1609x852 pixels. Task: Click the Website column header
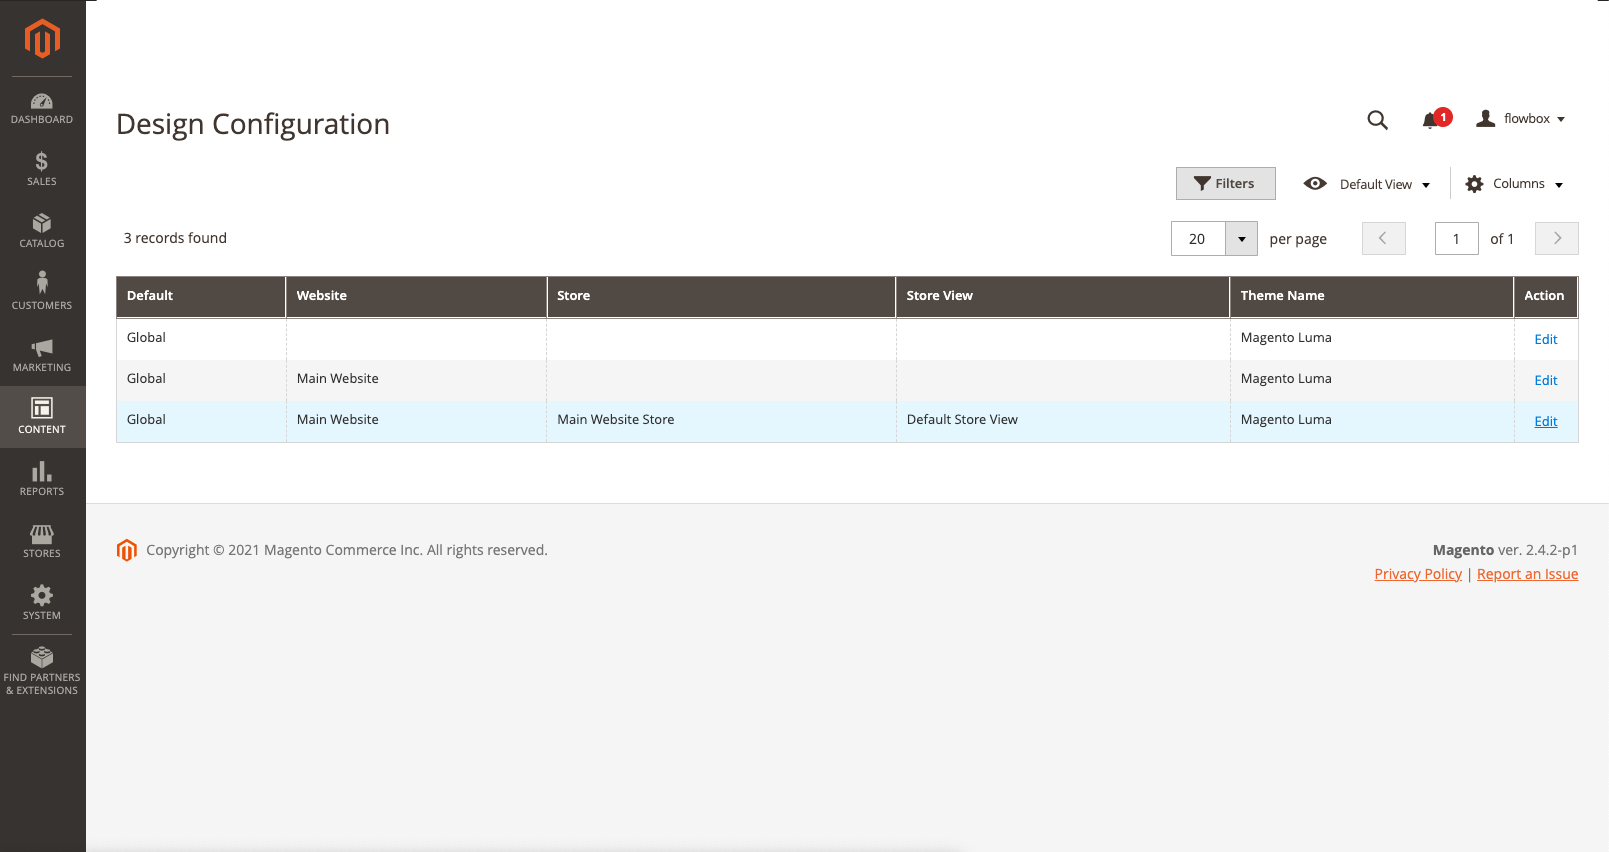click(x=416, y=296)
